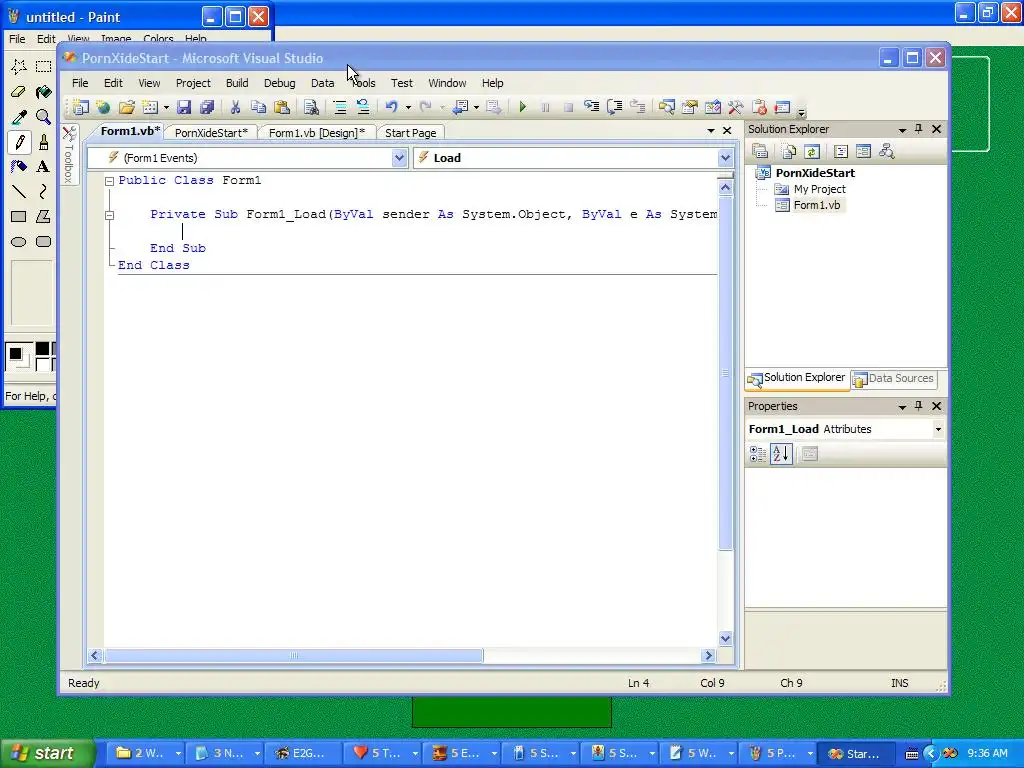This screenshot has height=768, width=1024.
Task: Open the Project menu
Action: pos(193,83)
